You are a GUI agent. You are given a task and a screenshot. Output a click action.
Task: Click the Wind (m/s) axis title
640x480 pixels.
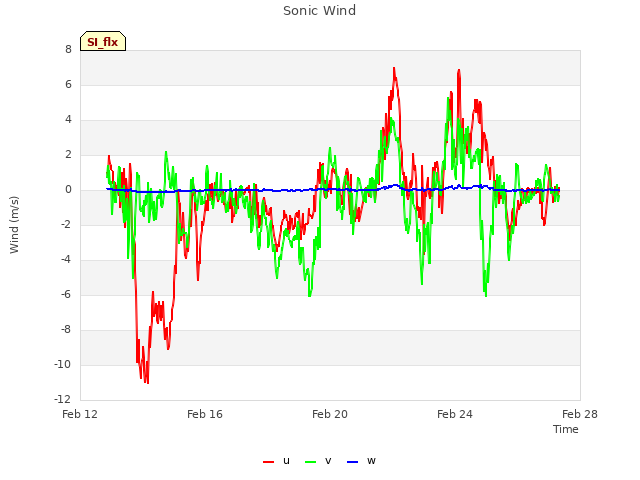(x=14, y=225)
